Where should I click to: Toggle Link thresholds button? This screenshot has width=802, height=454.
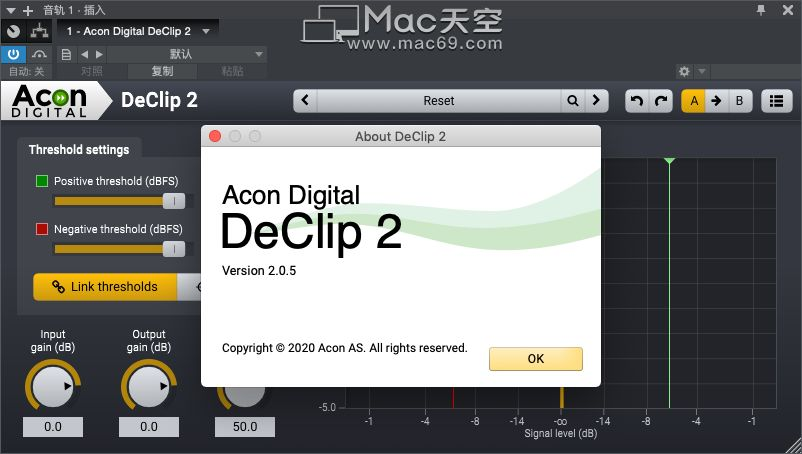point(105,287)
